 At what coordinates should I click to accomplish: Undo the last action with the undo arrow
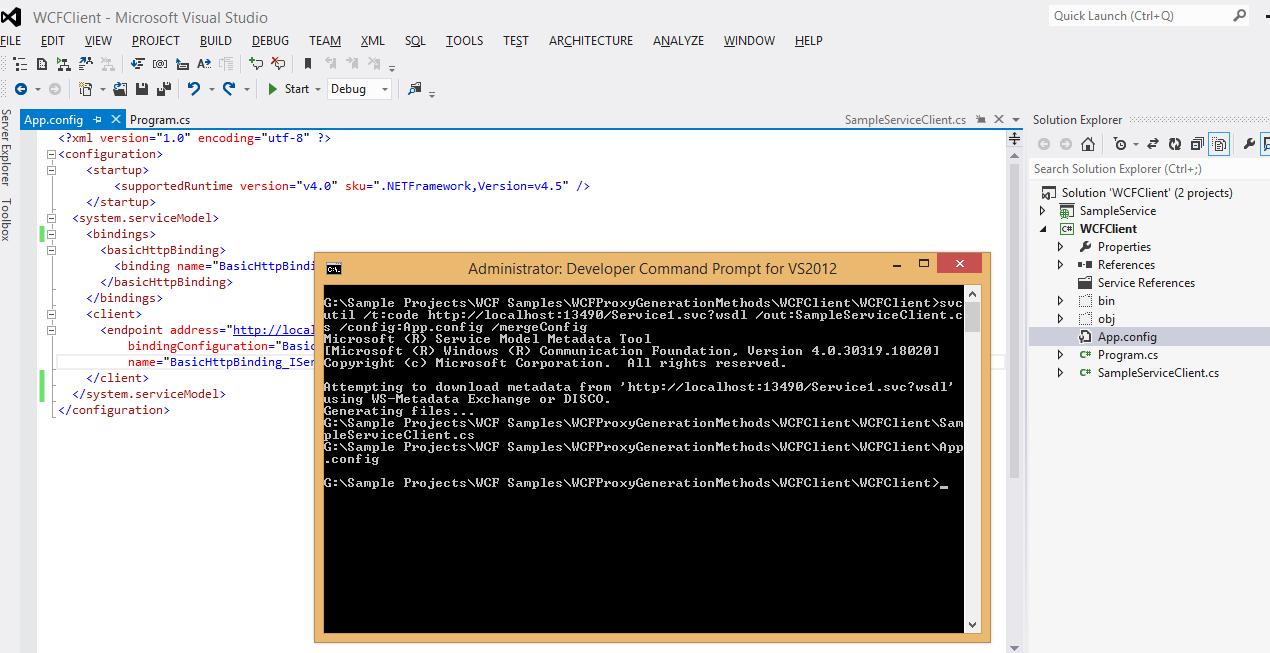194,89
